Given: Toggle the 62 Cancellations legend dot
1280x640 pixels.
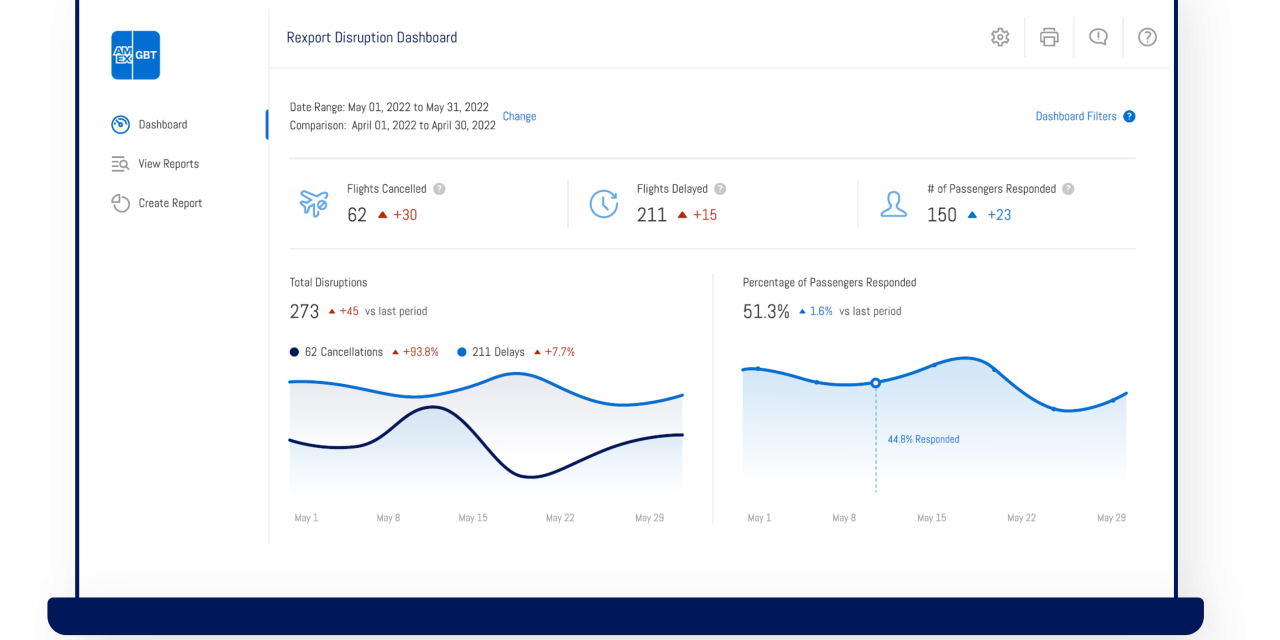Looking at the screenshot, I should (294, 352).
